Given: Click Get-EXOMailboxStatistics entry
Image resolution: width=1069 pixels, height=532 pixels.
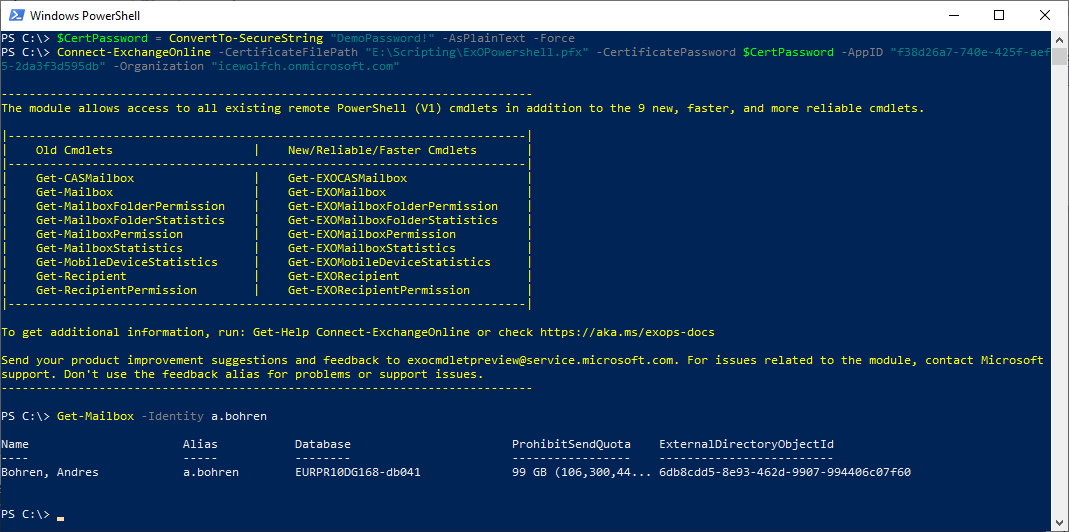Looking at the screenshot, I should (372, 248).
